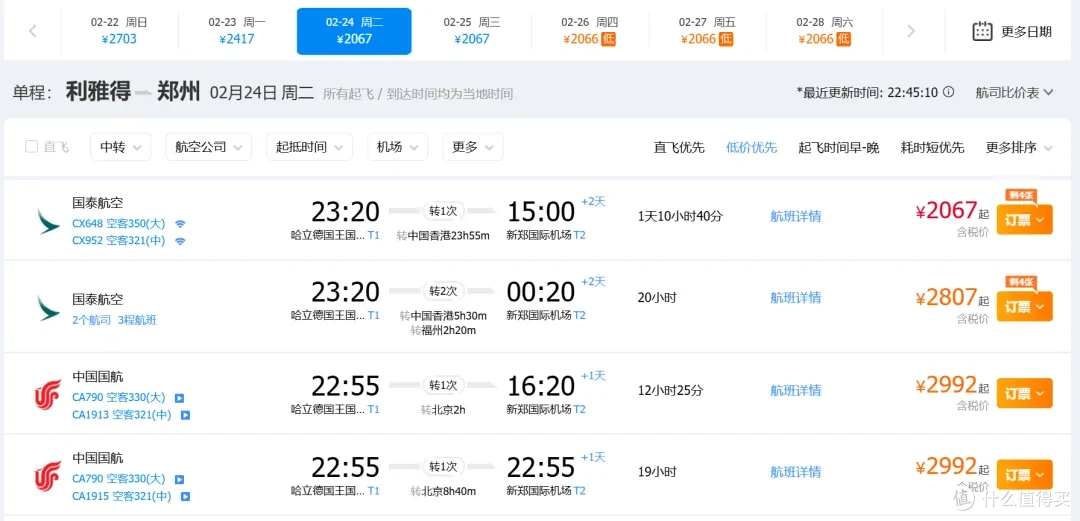
Task: Click the info icon beside update time
Action: pyautogui.click(x=948, y=92)
